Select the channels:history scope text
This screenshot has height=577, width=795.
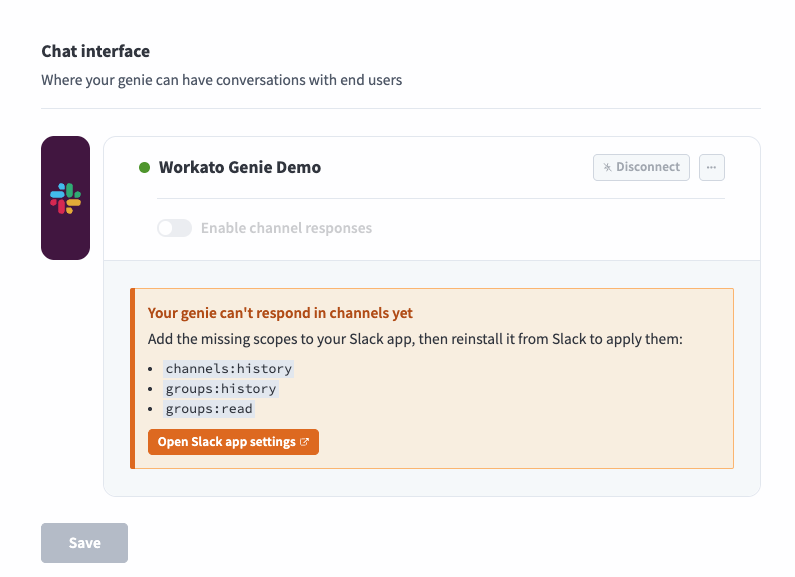229,369
